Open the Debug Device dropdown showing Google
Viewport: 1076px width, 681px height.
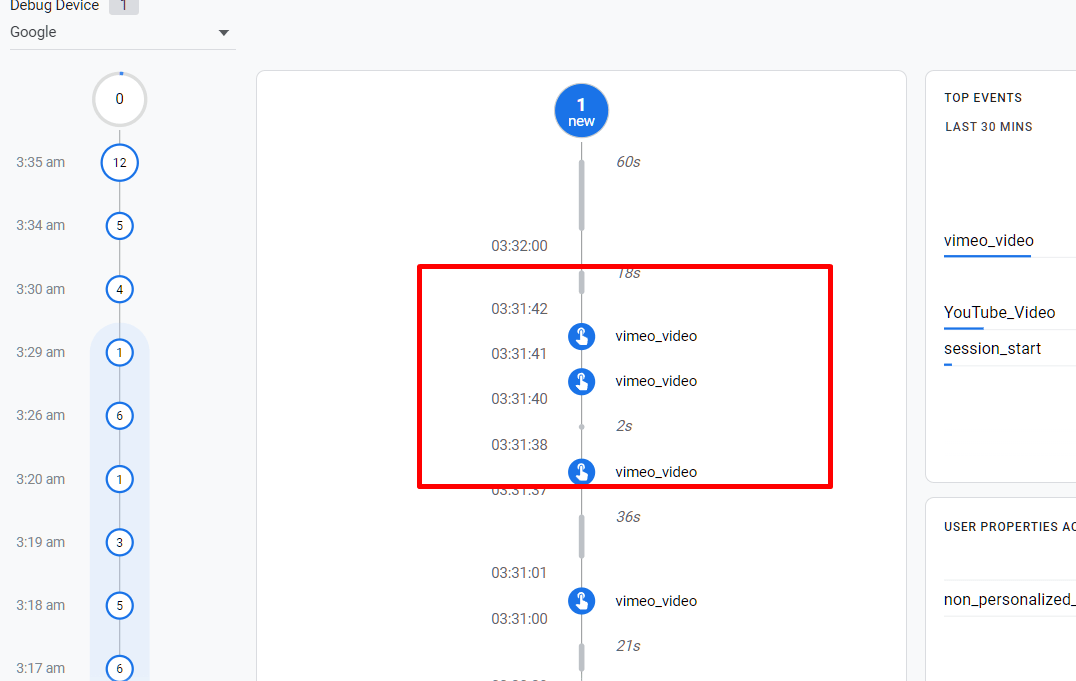point(120,33)
